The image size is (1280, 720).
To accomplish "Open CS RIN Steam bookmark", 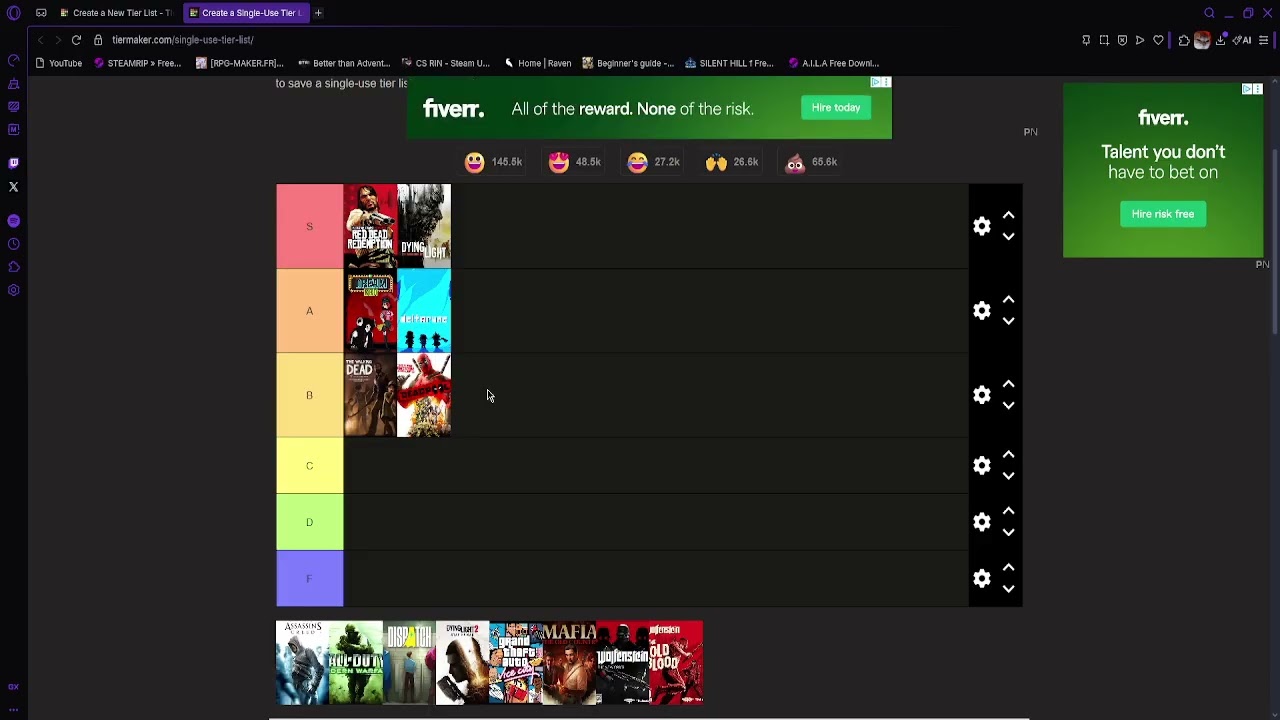I will [x=445, y=63].
